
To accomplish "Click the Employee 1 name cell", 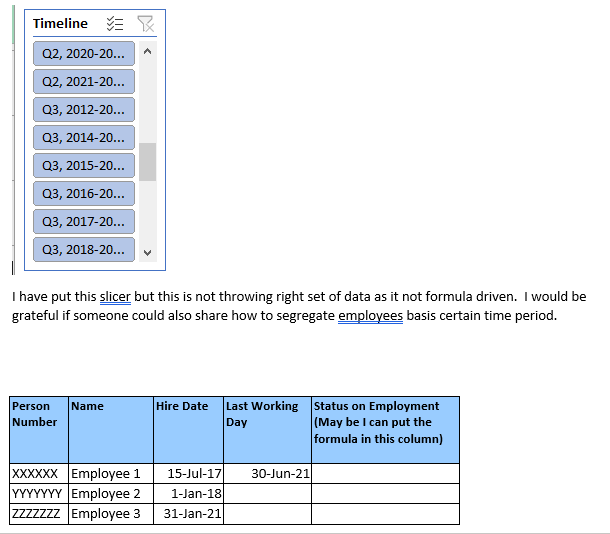I will [111, 474].
